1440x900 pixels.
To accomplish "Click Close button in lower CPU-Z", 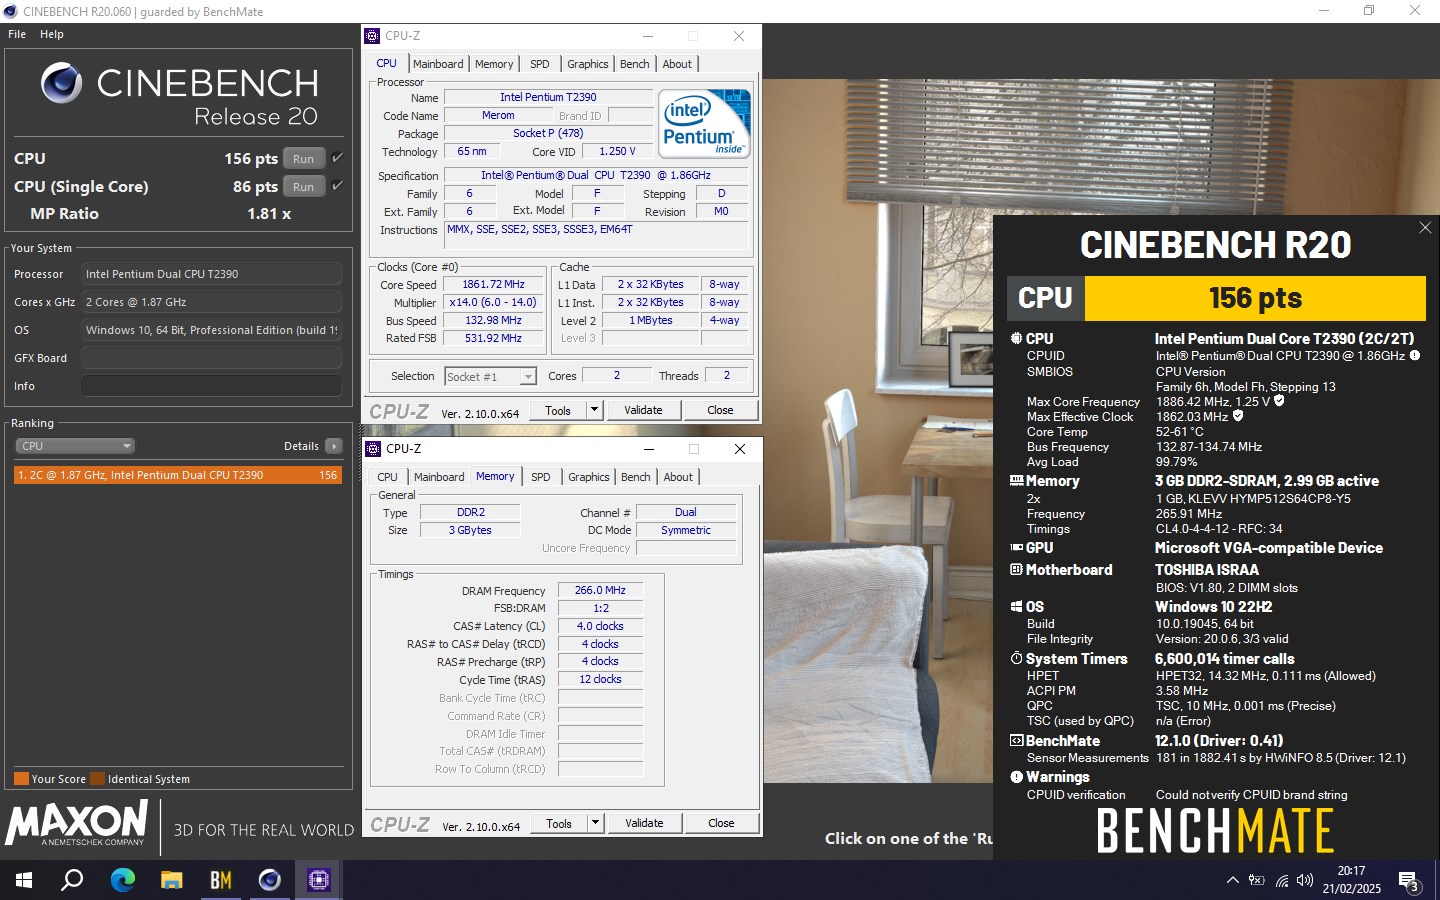I will click(x=721, y=823).
